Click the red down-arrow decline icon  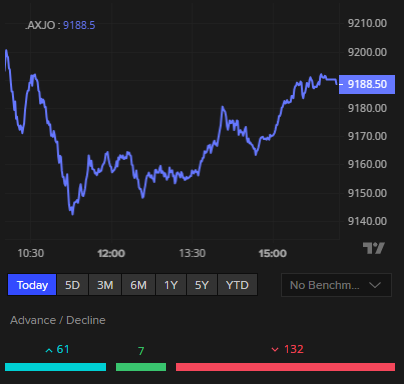tap(275, 350)
